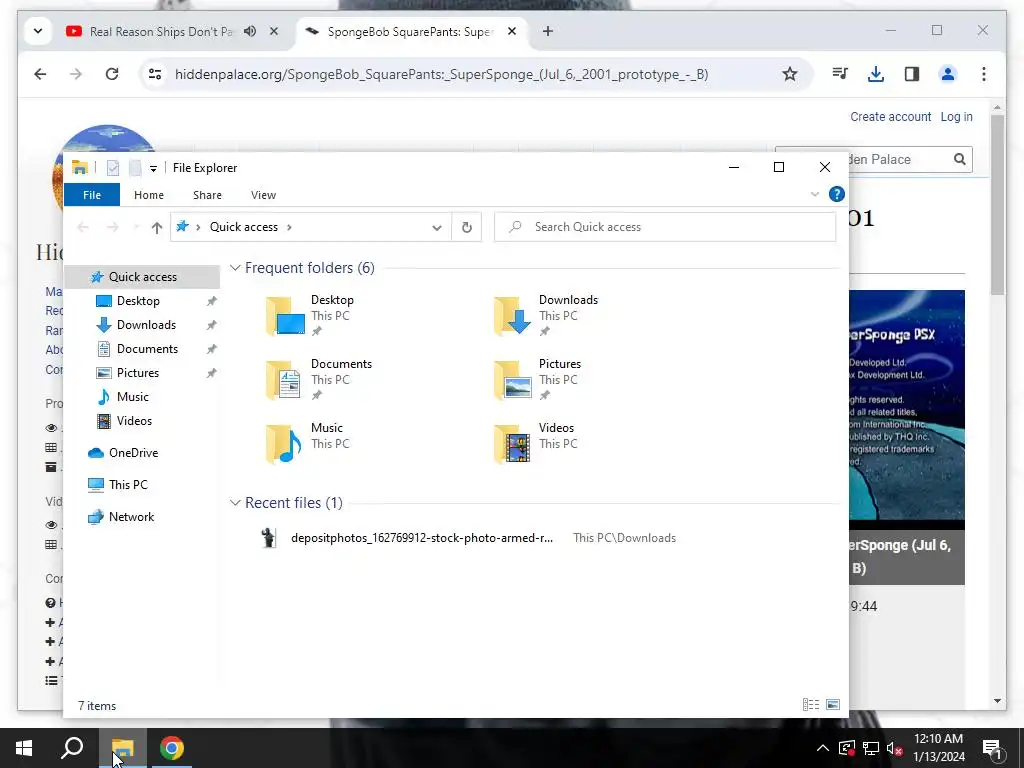This screenshot has width=1024, height=768.
Task: Select Downloads in the navigation pane
Action: tap(146, 325)
